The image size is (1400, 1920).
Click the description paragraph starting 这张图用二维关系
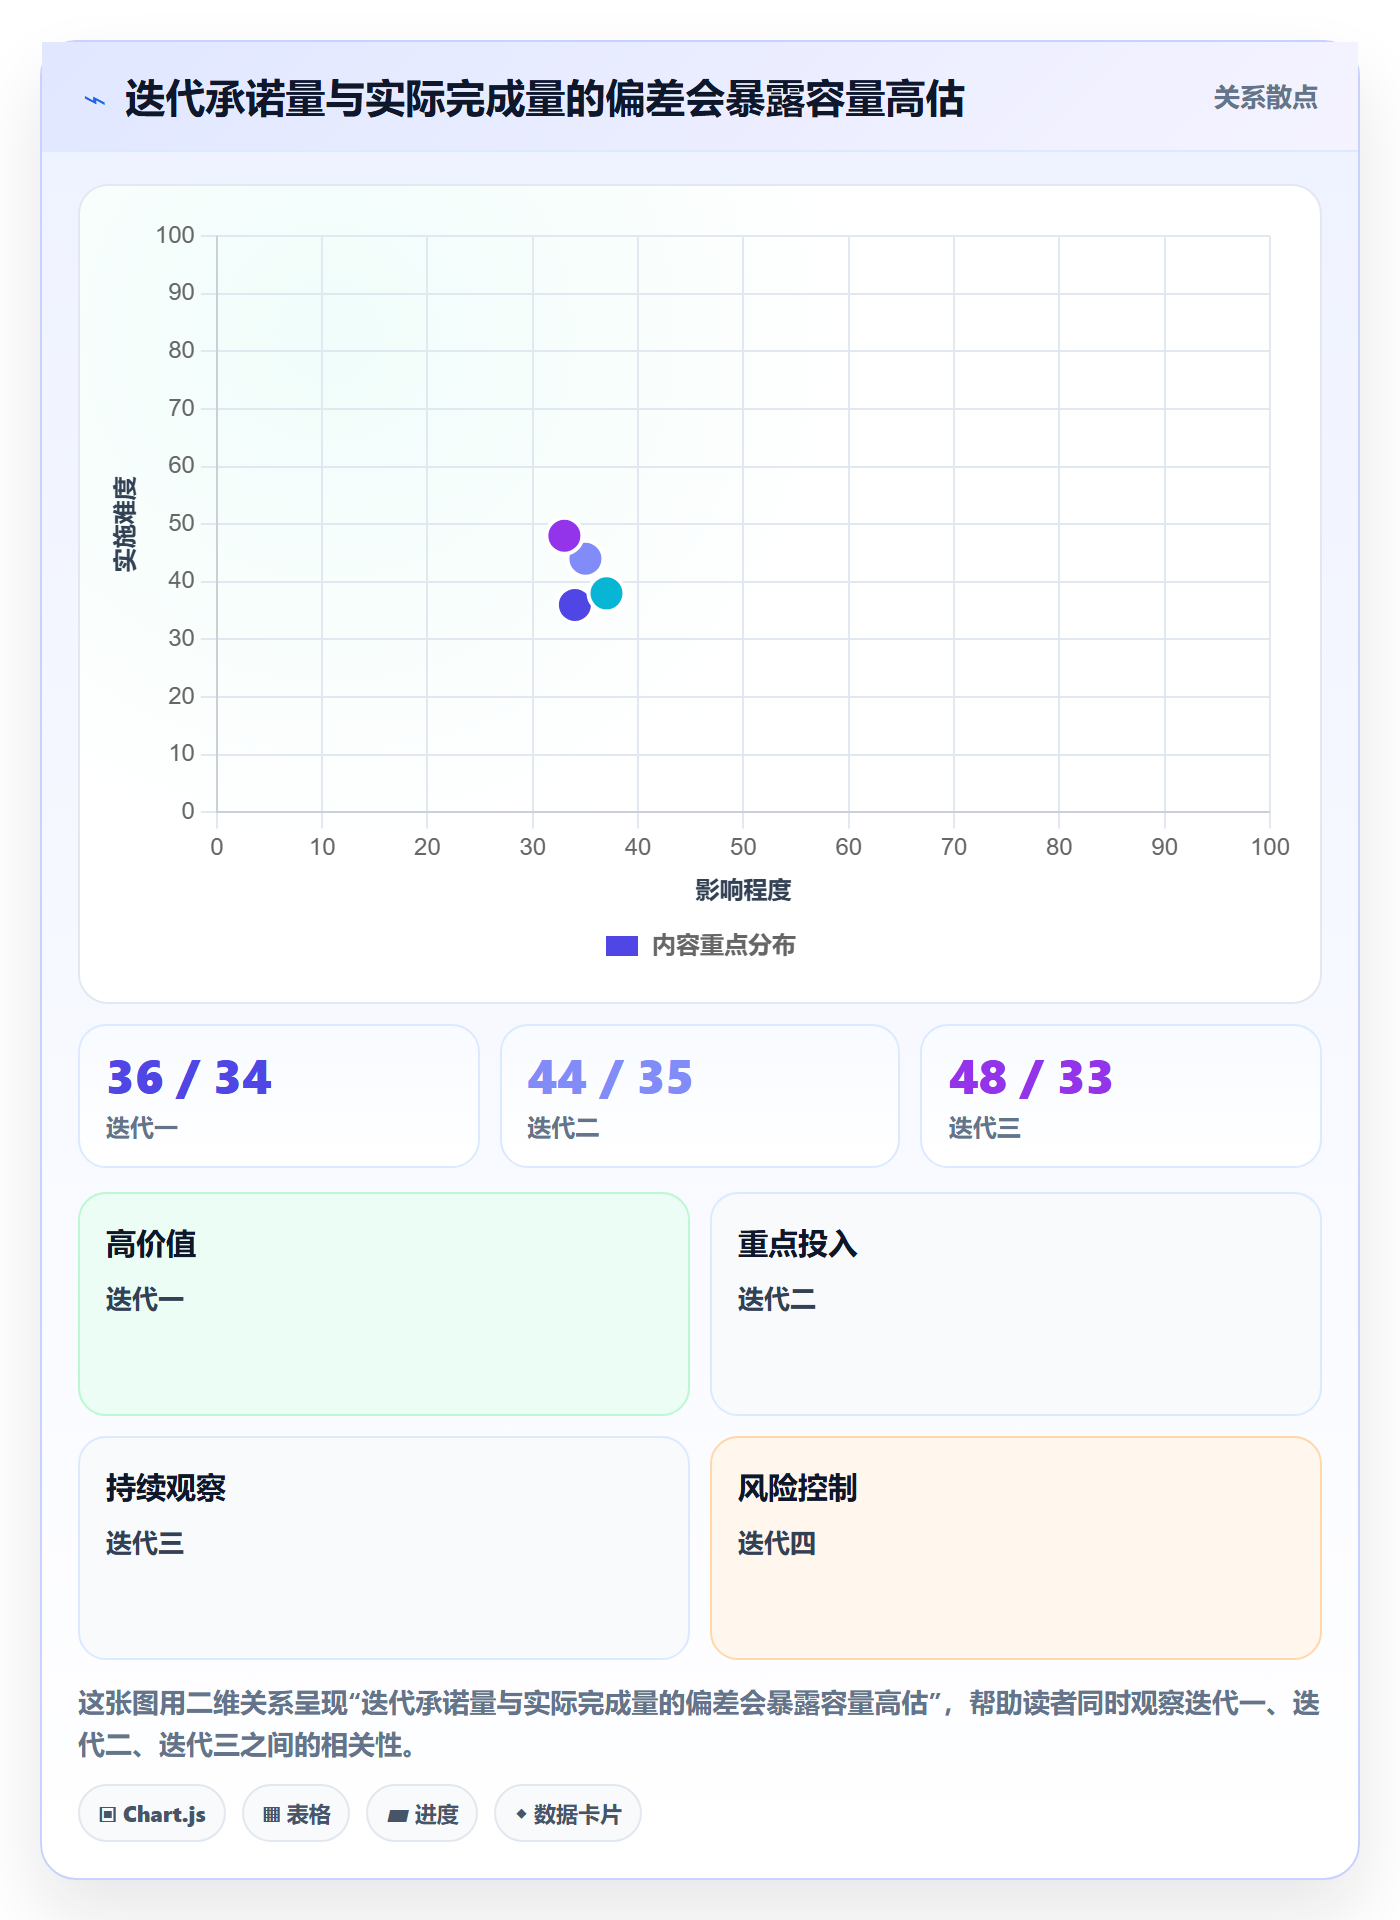coord(699,1724)
